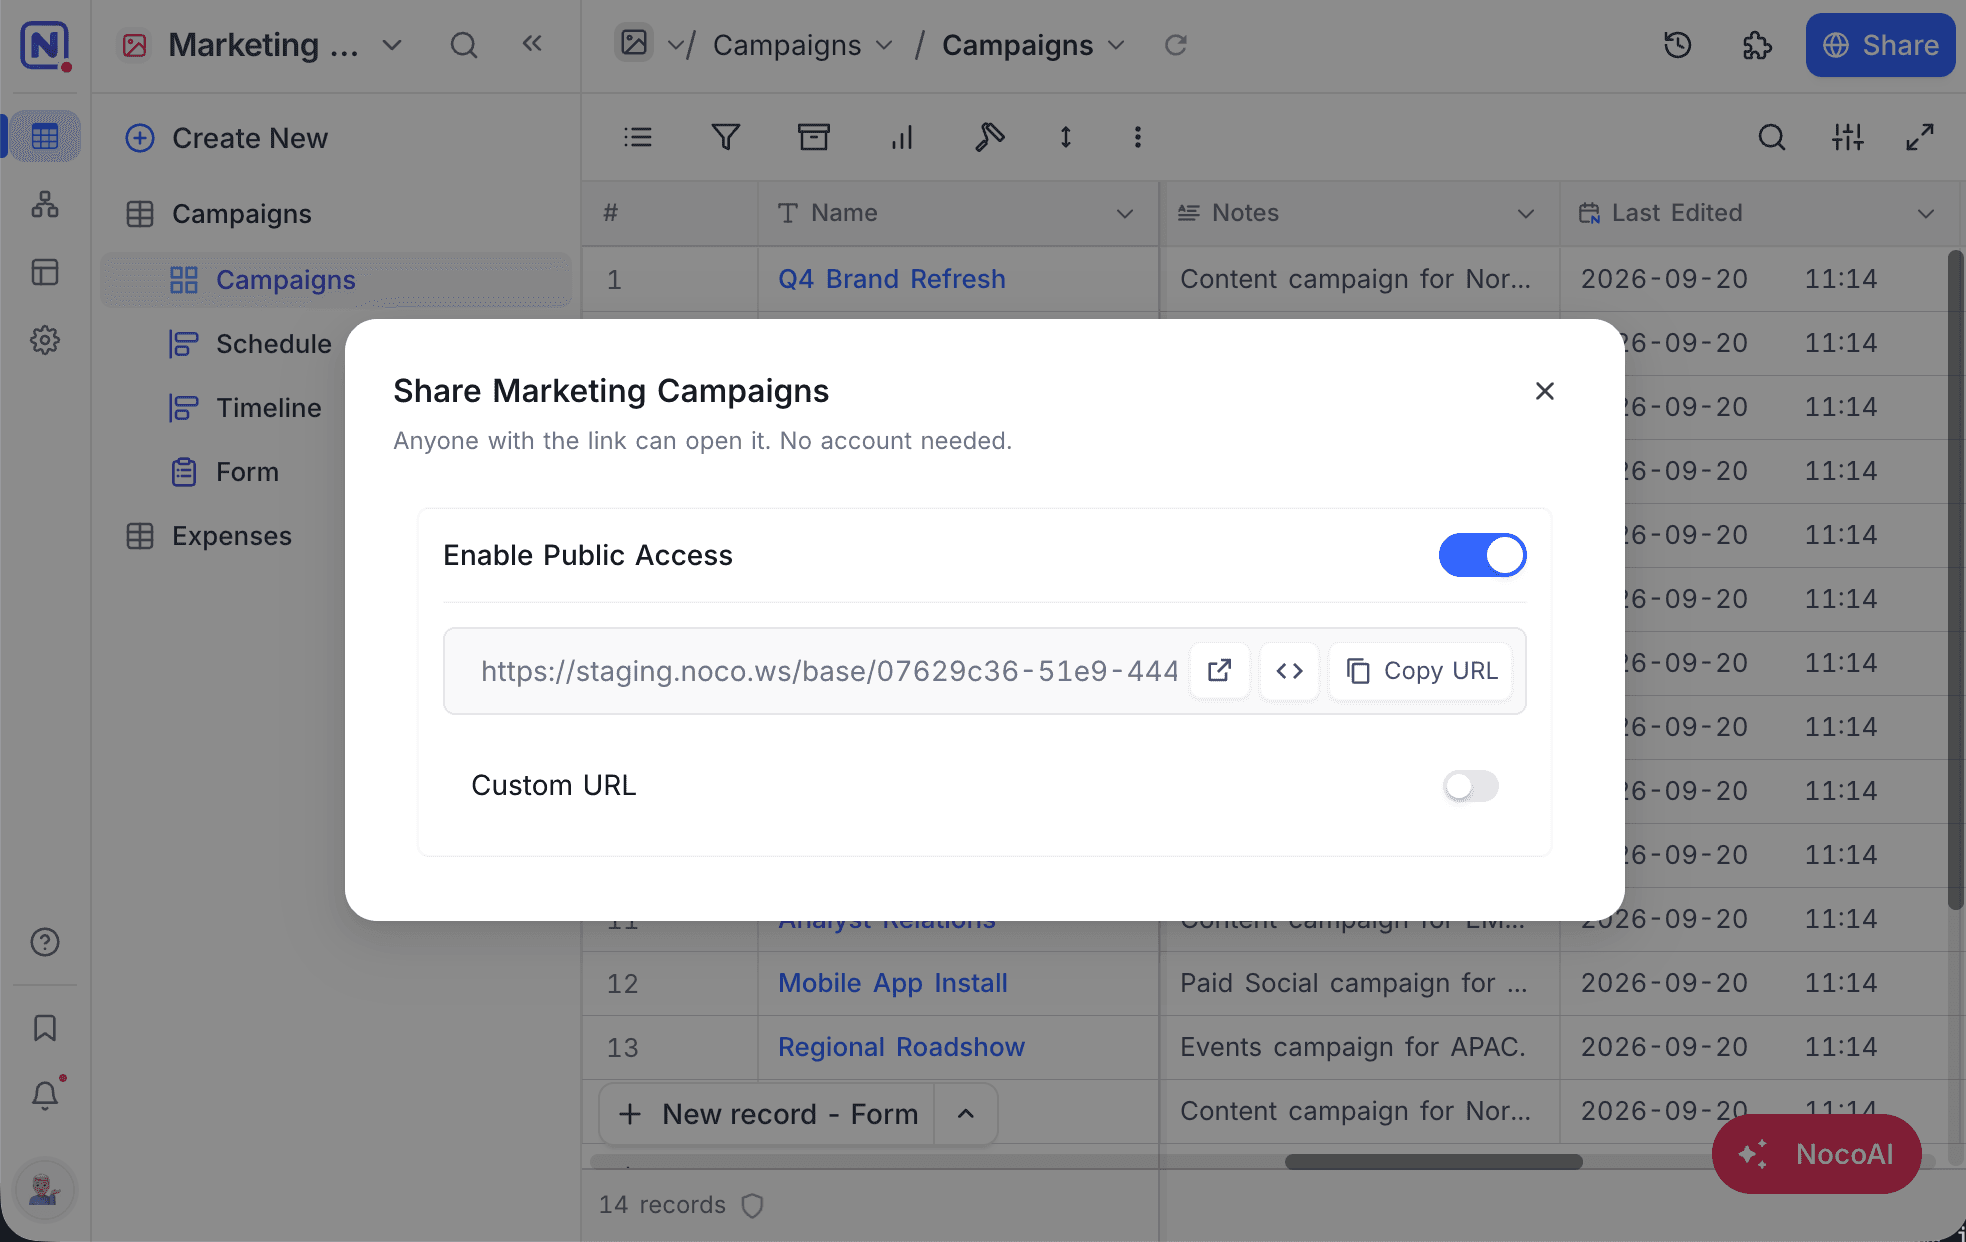Click the shared base URL field

click(829, 671)
